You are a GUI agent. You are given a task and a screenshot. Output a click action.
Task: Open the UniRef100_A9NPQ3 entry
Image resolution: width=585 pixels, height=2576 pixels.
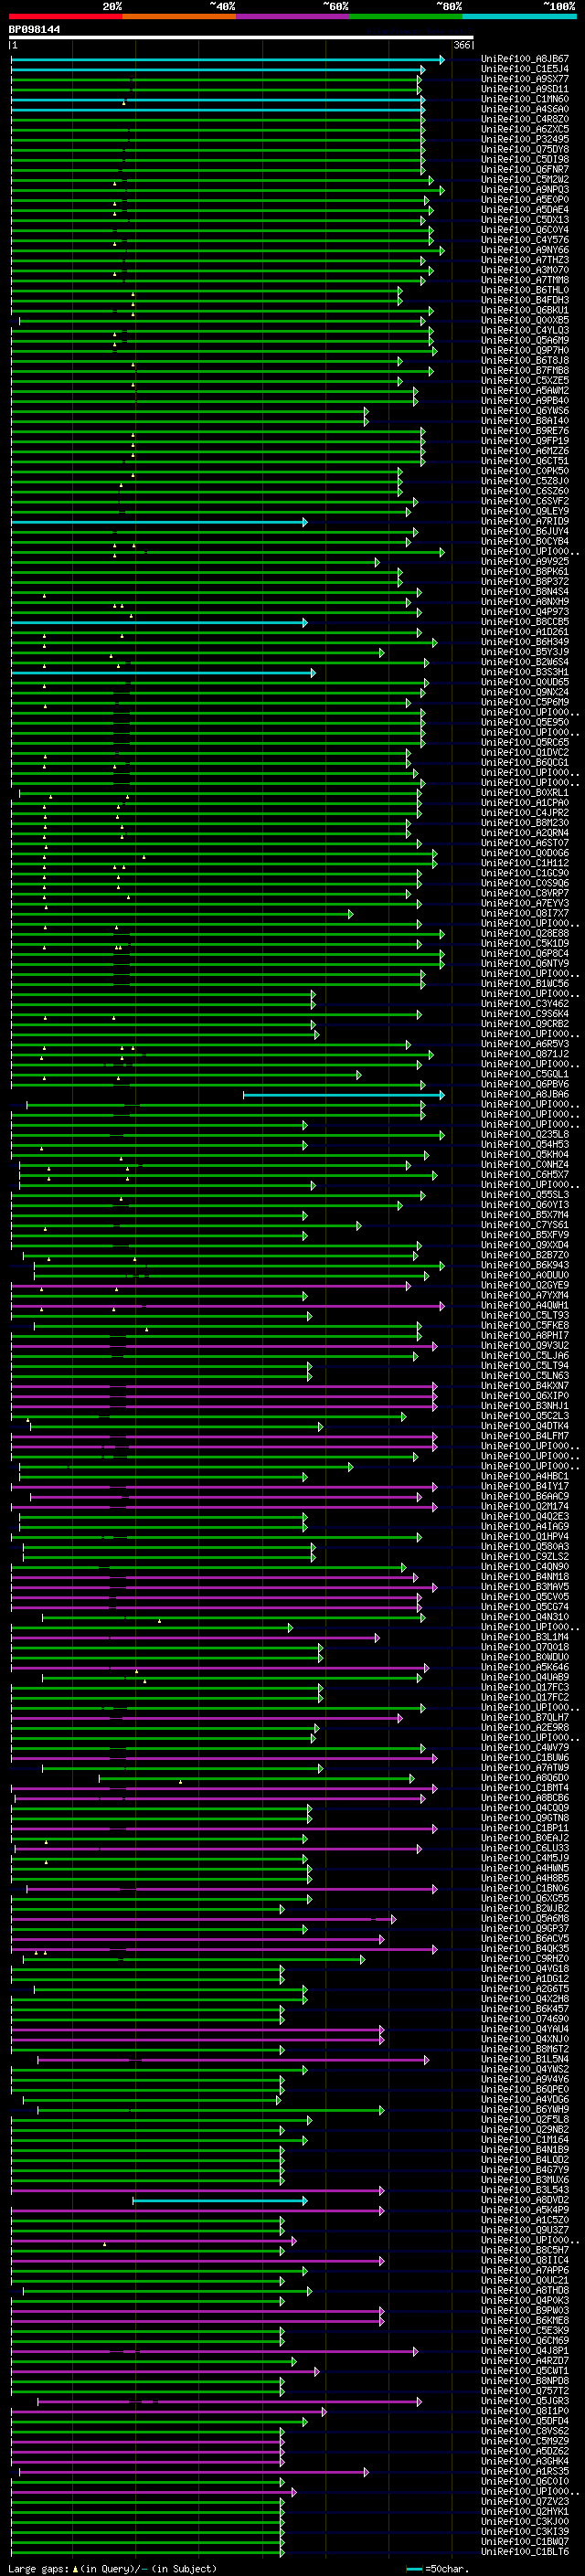pos(525,190)
